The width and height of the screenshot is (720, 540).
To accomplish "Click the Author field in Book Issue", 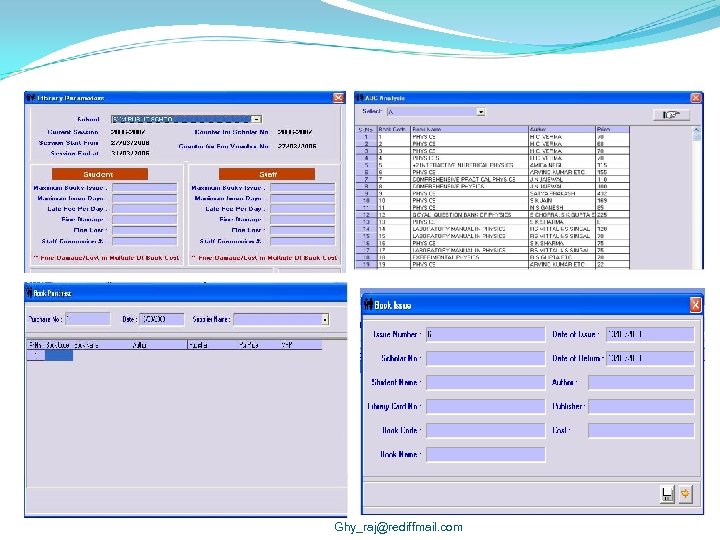I will pos(641,382).
